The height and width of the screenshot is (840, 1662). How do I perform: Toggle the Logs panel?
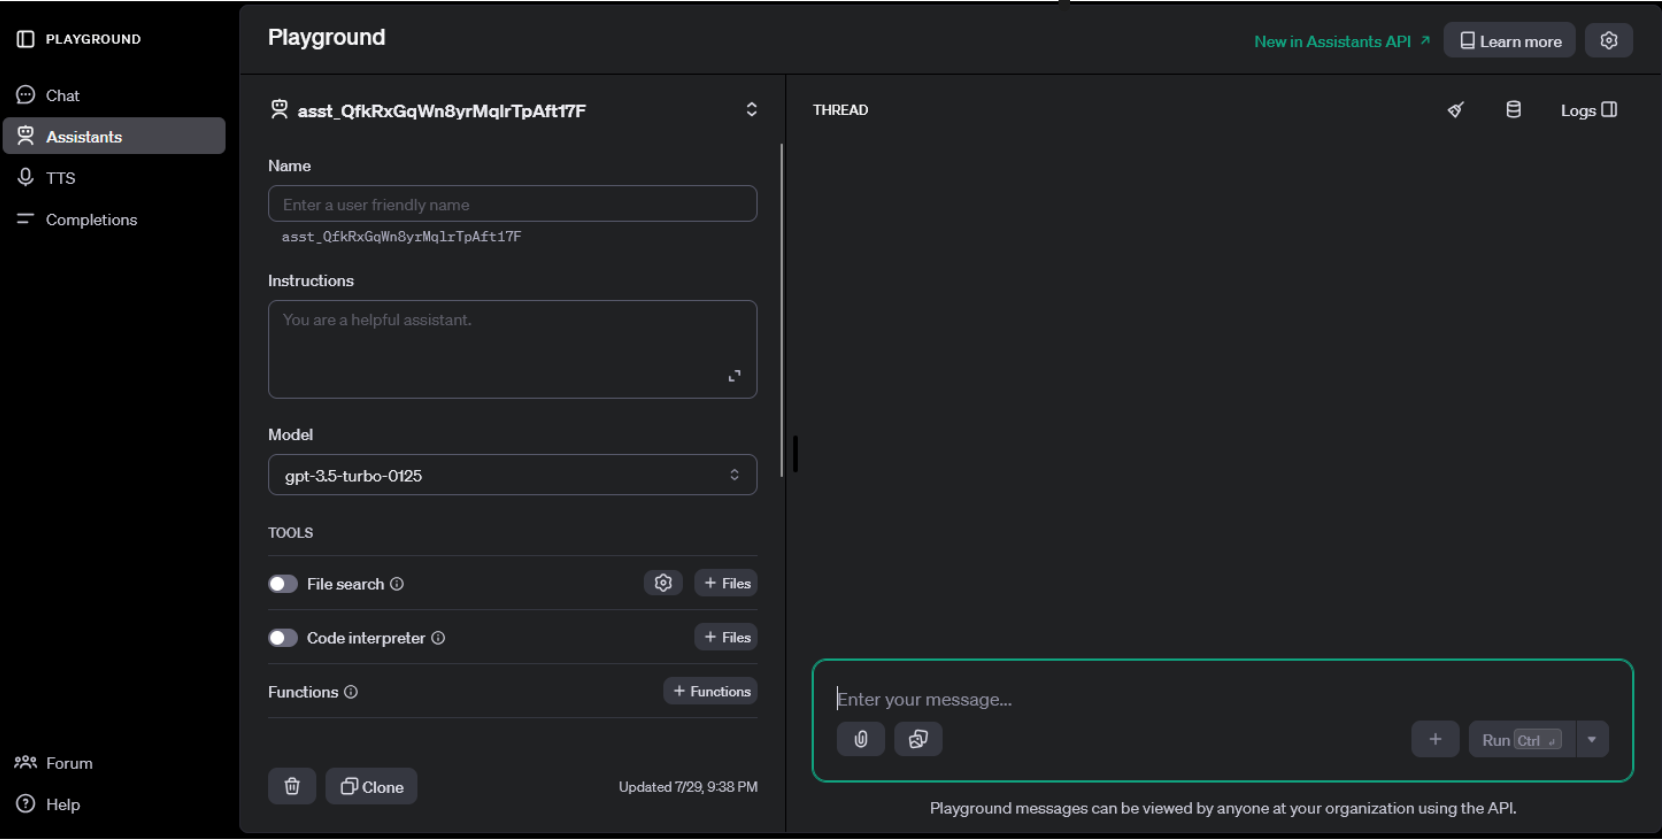click(1589, 110)
